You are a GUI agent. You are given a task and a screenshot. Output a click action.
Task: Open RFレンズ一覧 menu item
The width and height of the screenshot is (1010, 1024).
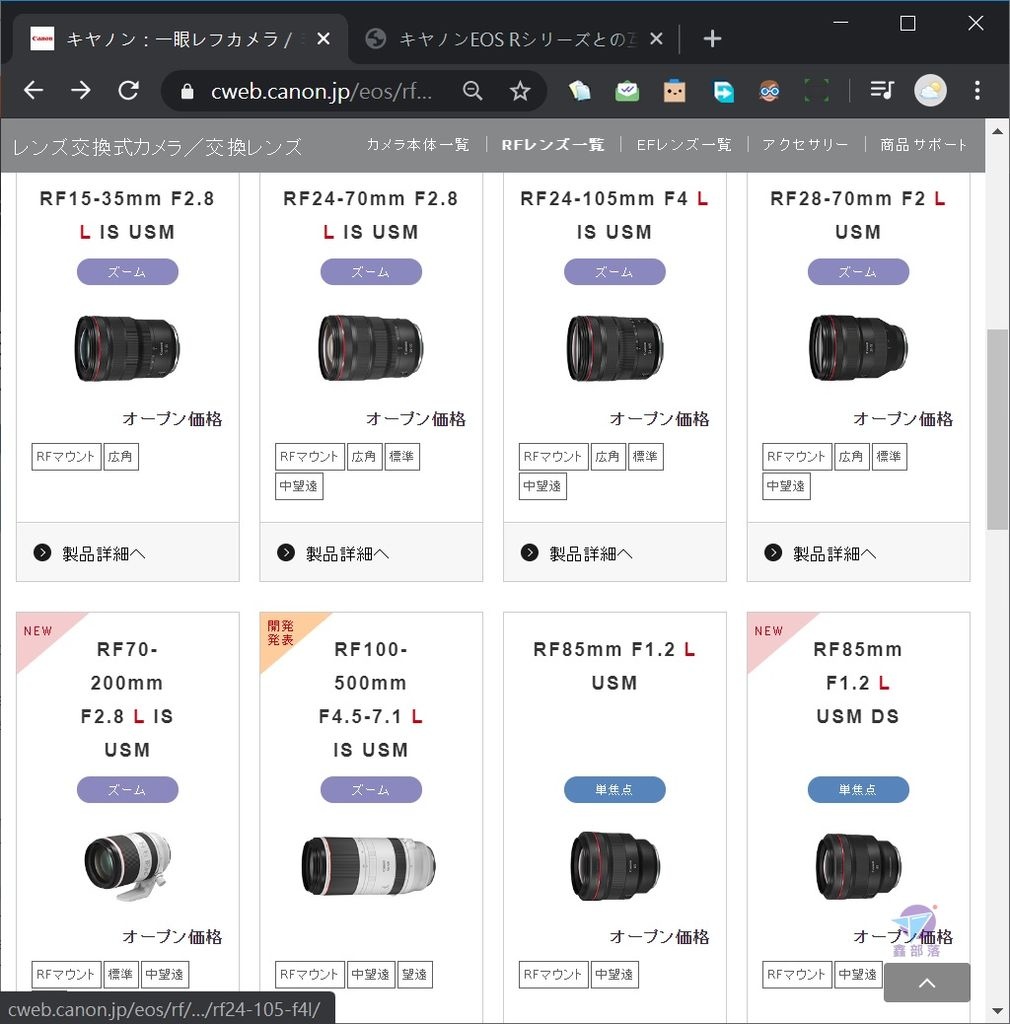[552, 144]
